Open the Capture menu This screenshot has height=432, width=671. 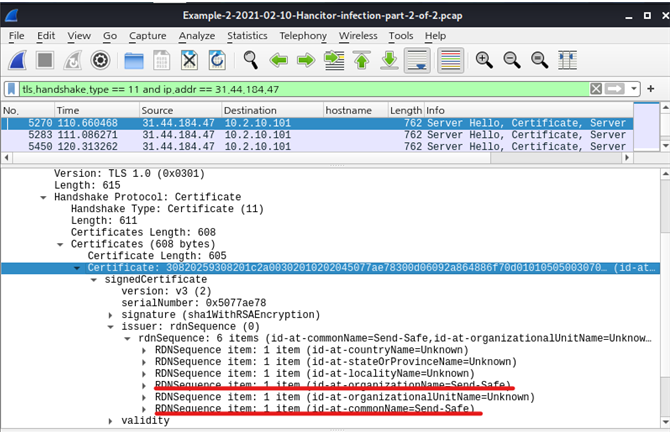(148, 36)
